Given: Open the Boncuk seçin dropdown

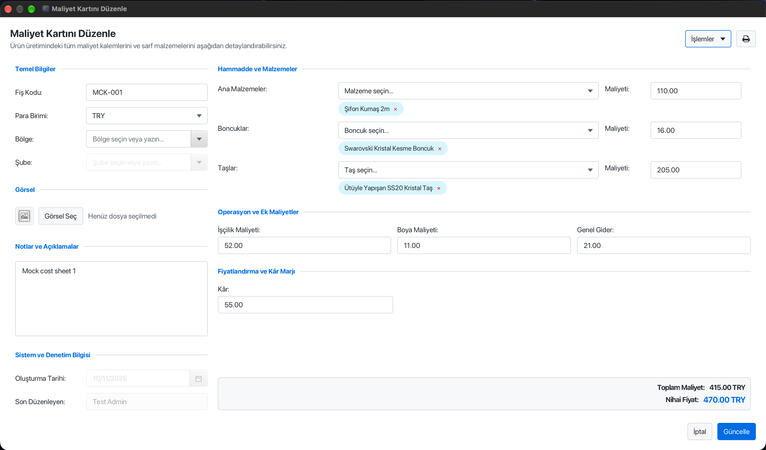Looking at the screenshot, I should coord(468,130).
